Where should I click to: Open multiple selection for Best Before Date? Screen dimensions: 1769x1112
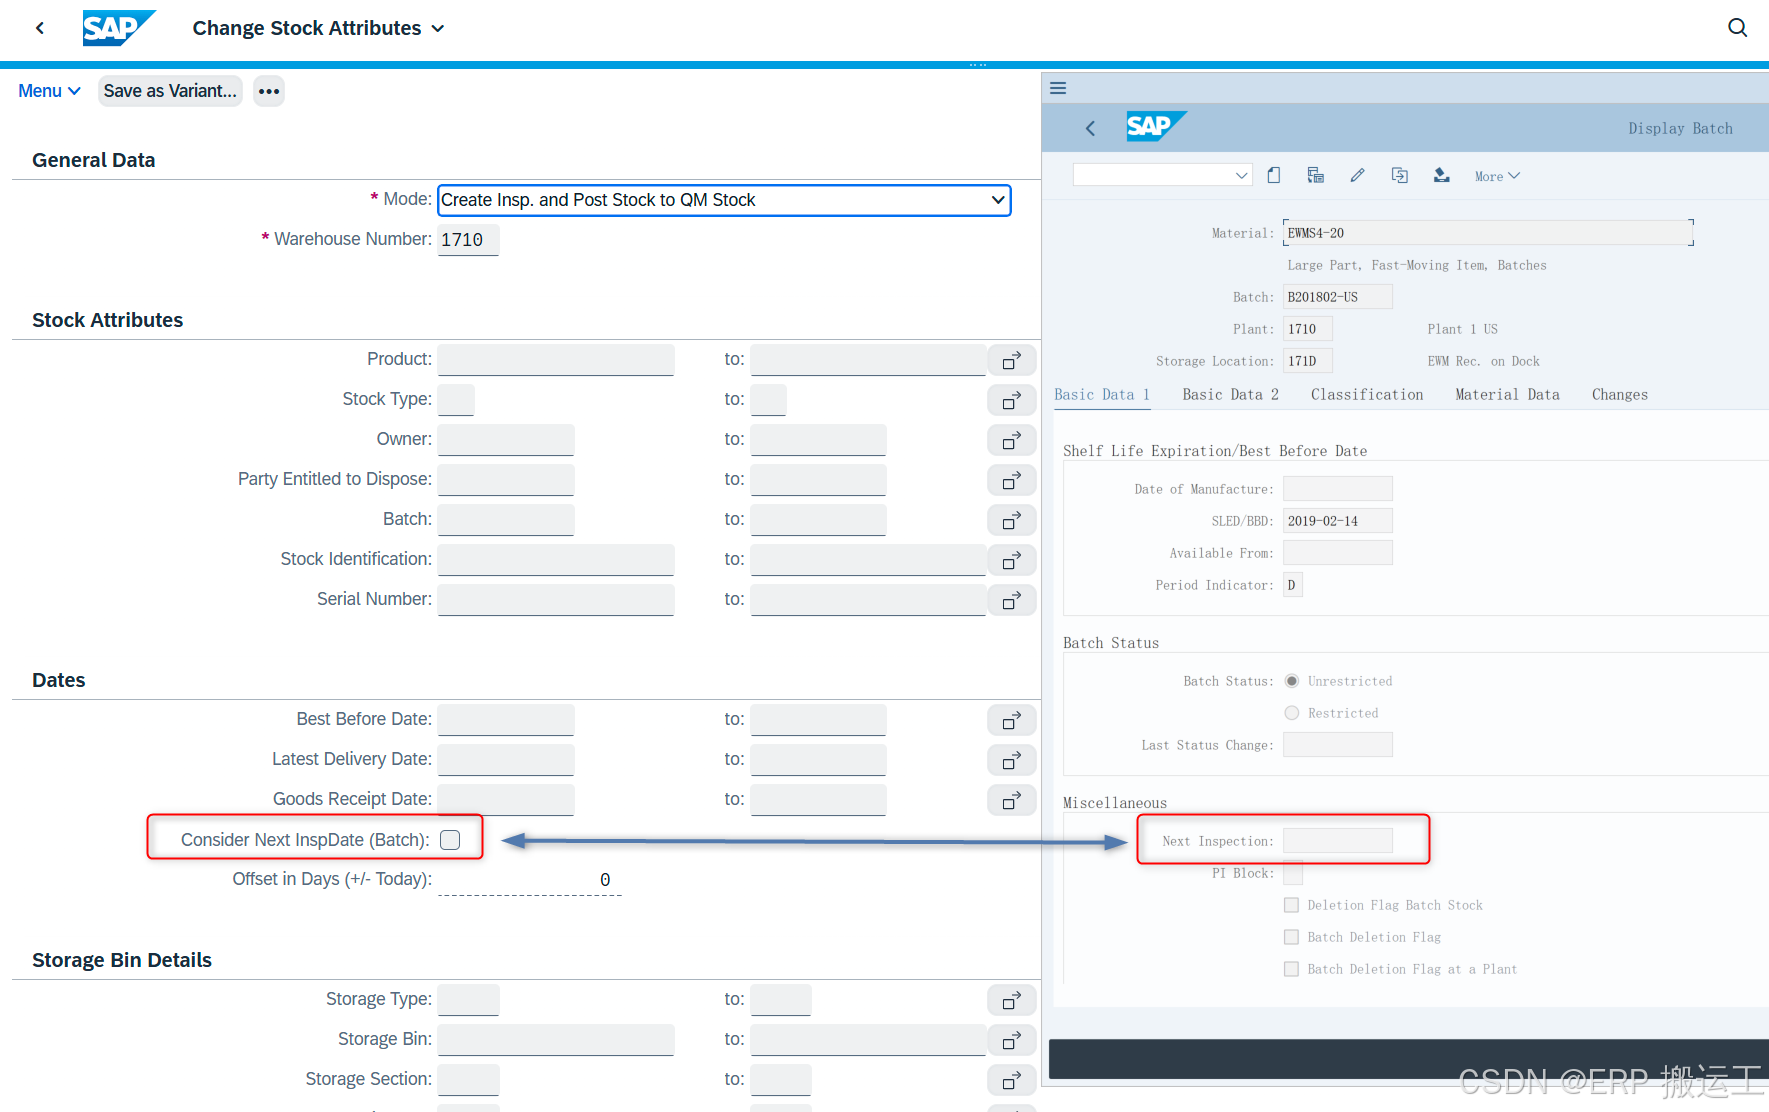1012,720
